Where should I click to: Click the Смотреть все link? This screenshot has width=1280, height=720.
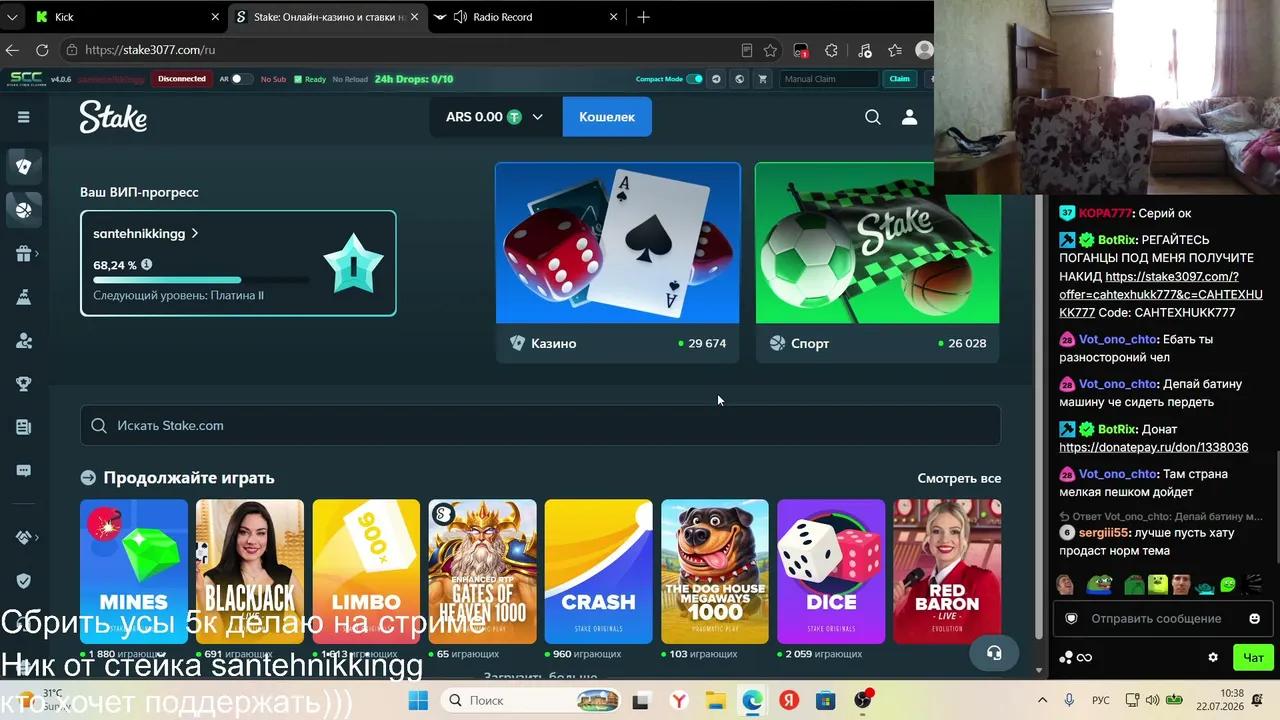[x=959, y=478]
